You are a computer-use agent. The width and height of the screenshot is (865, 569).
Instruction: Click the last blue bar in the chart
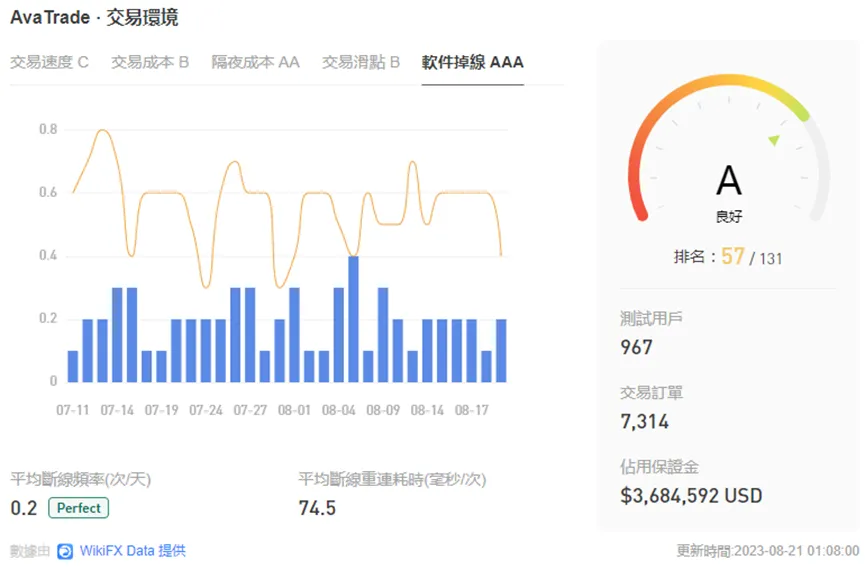[x=501, y=350]
